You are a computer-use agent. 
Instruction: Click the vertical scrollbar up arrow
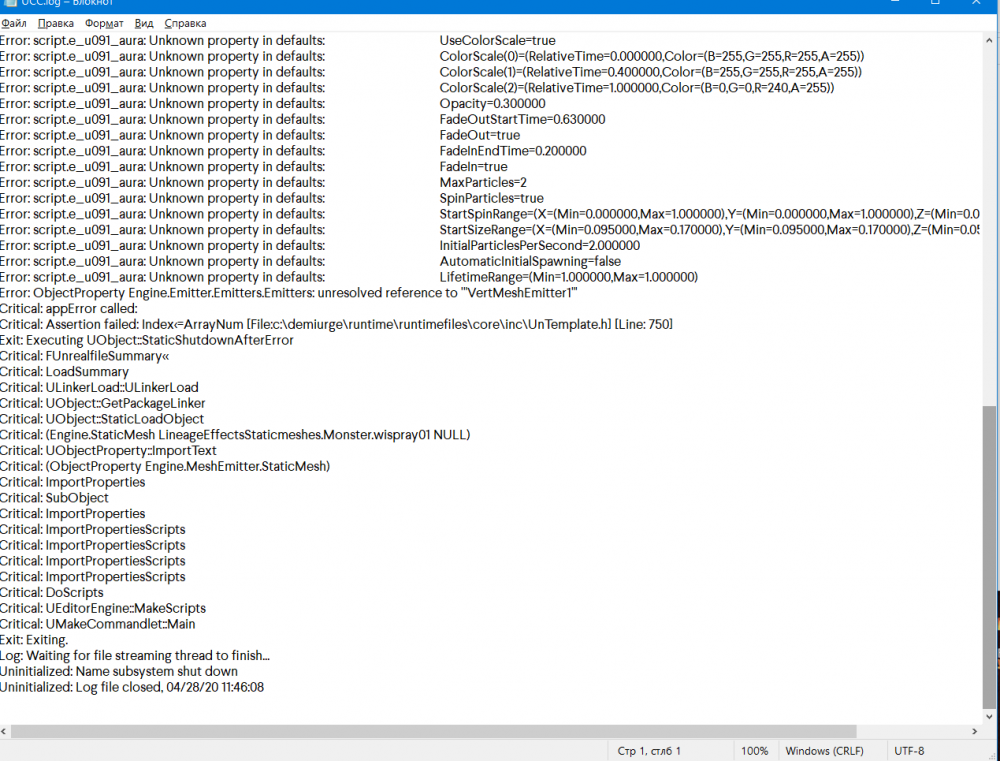pos(990,39)
